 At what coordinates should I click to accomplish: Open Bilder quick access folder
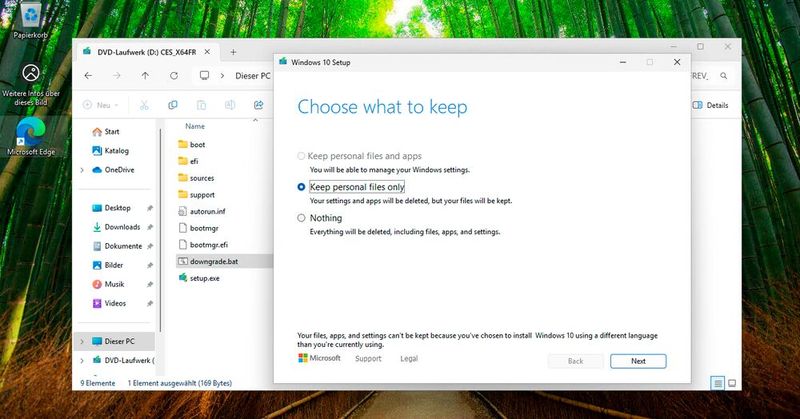(108, 265)
